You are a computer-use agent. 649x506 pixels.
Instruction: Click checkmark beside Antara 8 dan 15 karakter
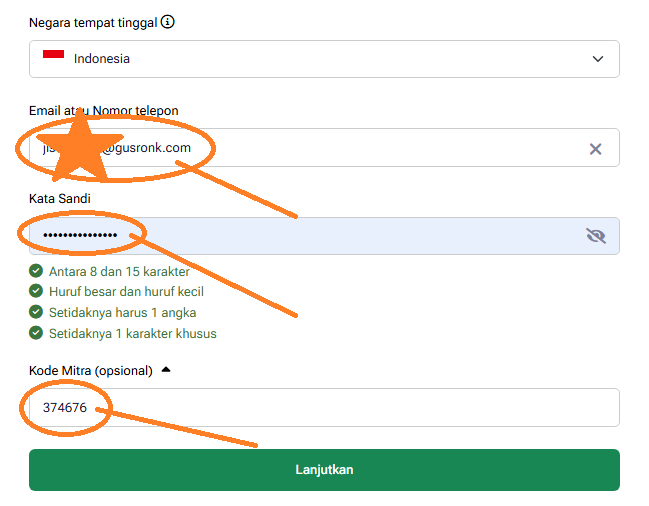(x=36, y=271)
